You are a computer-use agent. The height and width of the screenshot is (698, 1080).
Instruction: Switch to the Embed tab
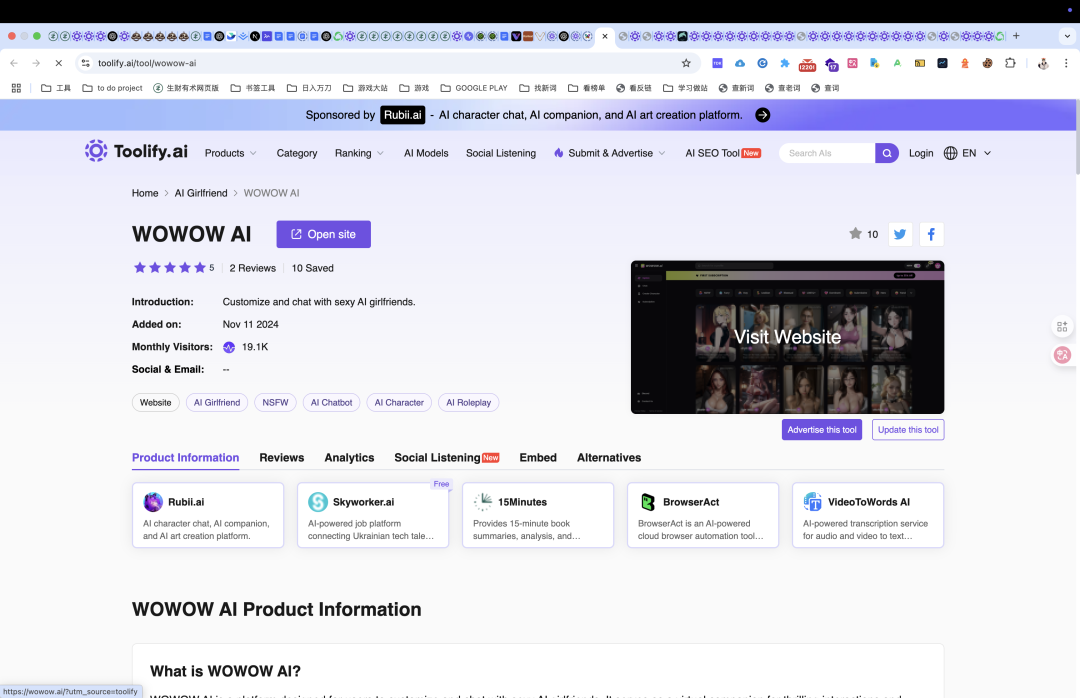point(538,458)
